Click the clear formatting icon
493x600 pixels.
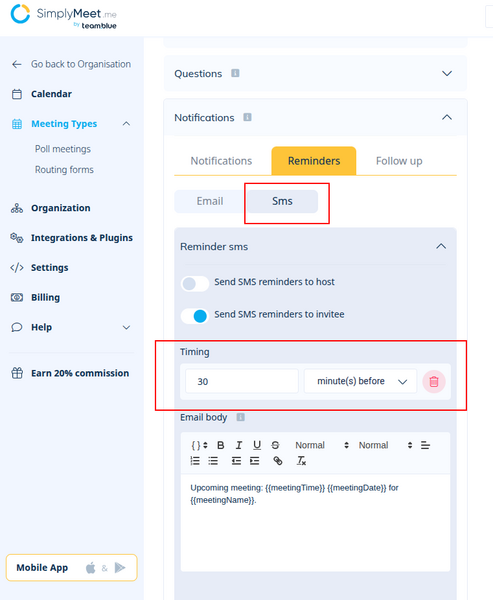(301, 461)
